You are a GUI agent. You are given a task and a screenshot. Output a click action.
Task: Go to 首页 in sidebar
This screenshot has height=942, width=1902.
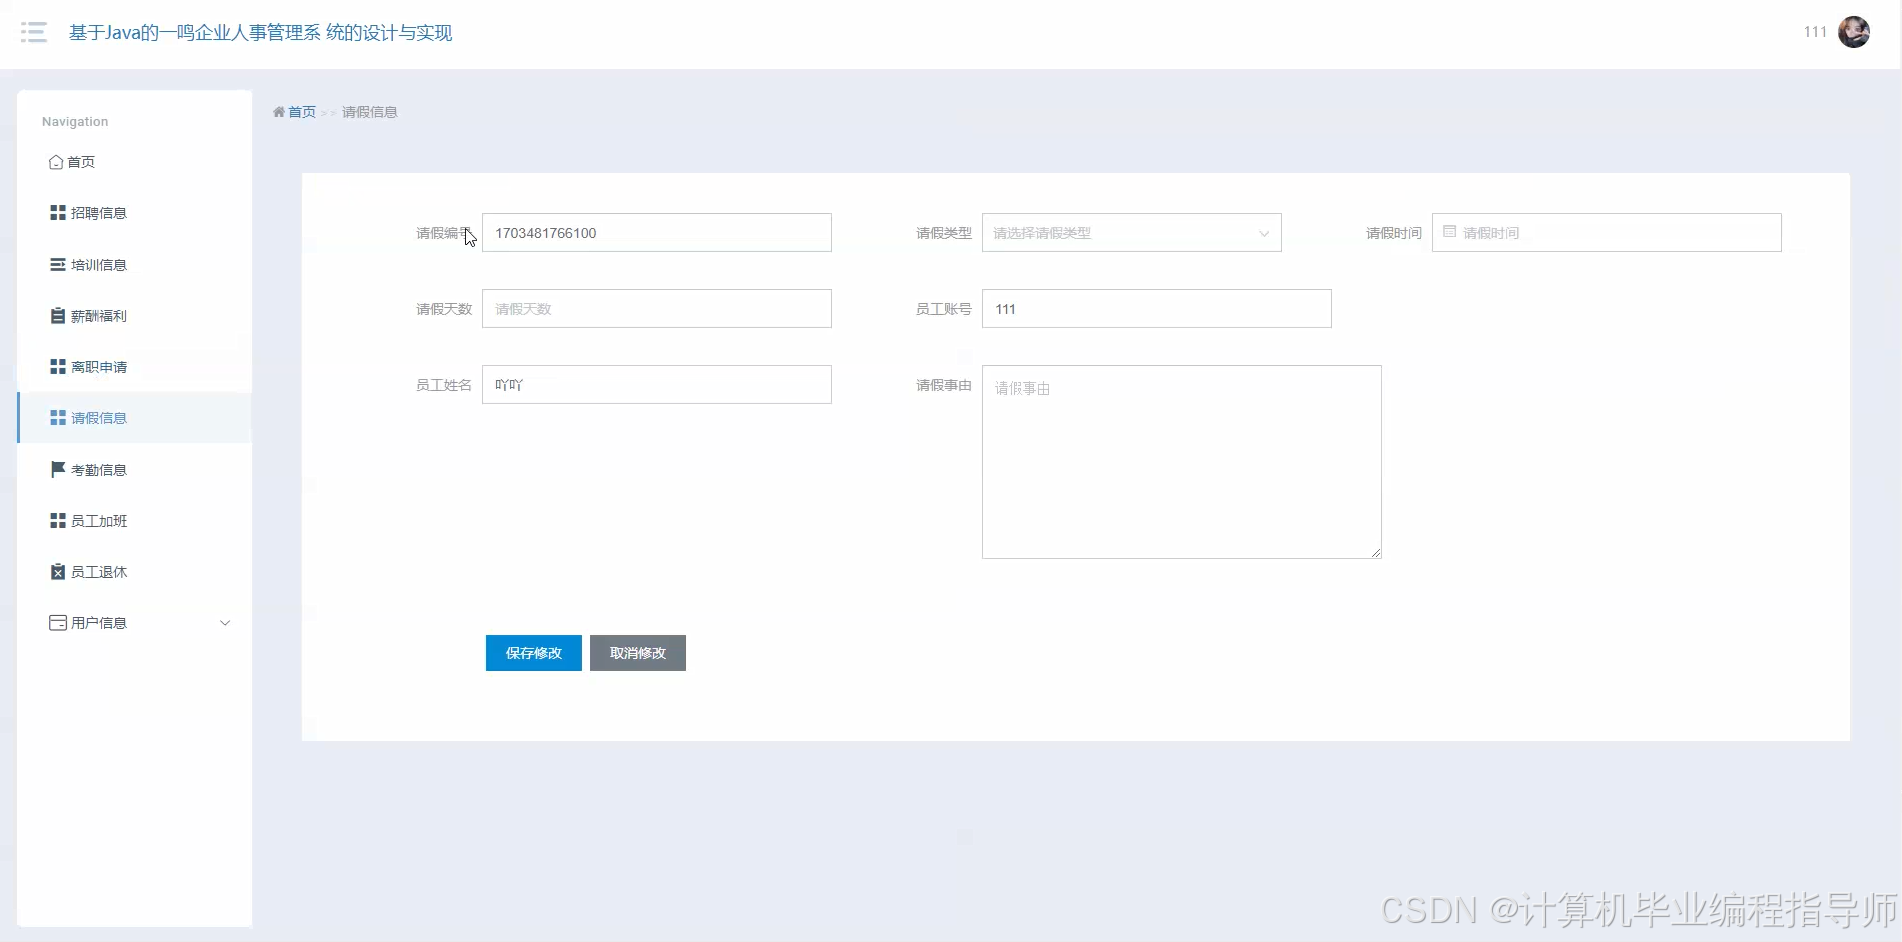(134, 162)
